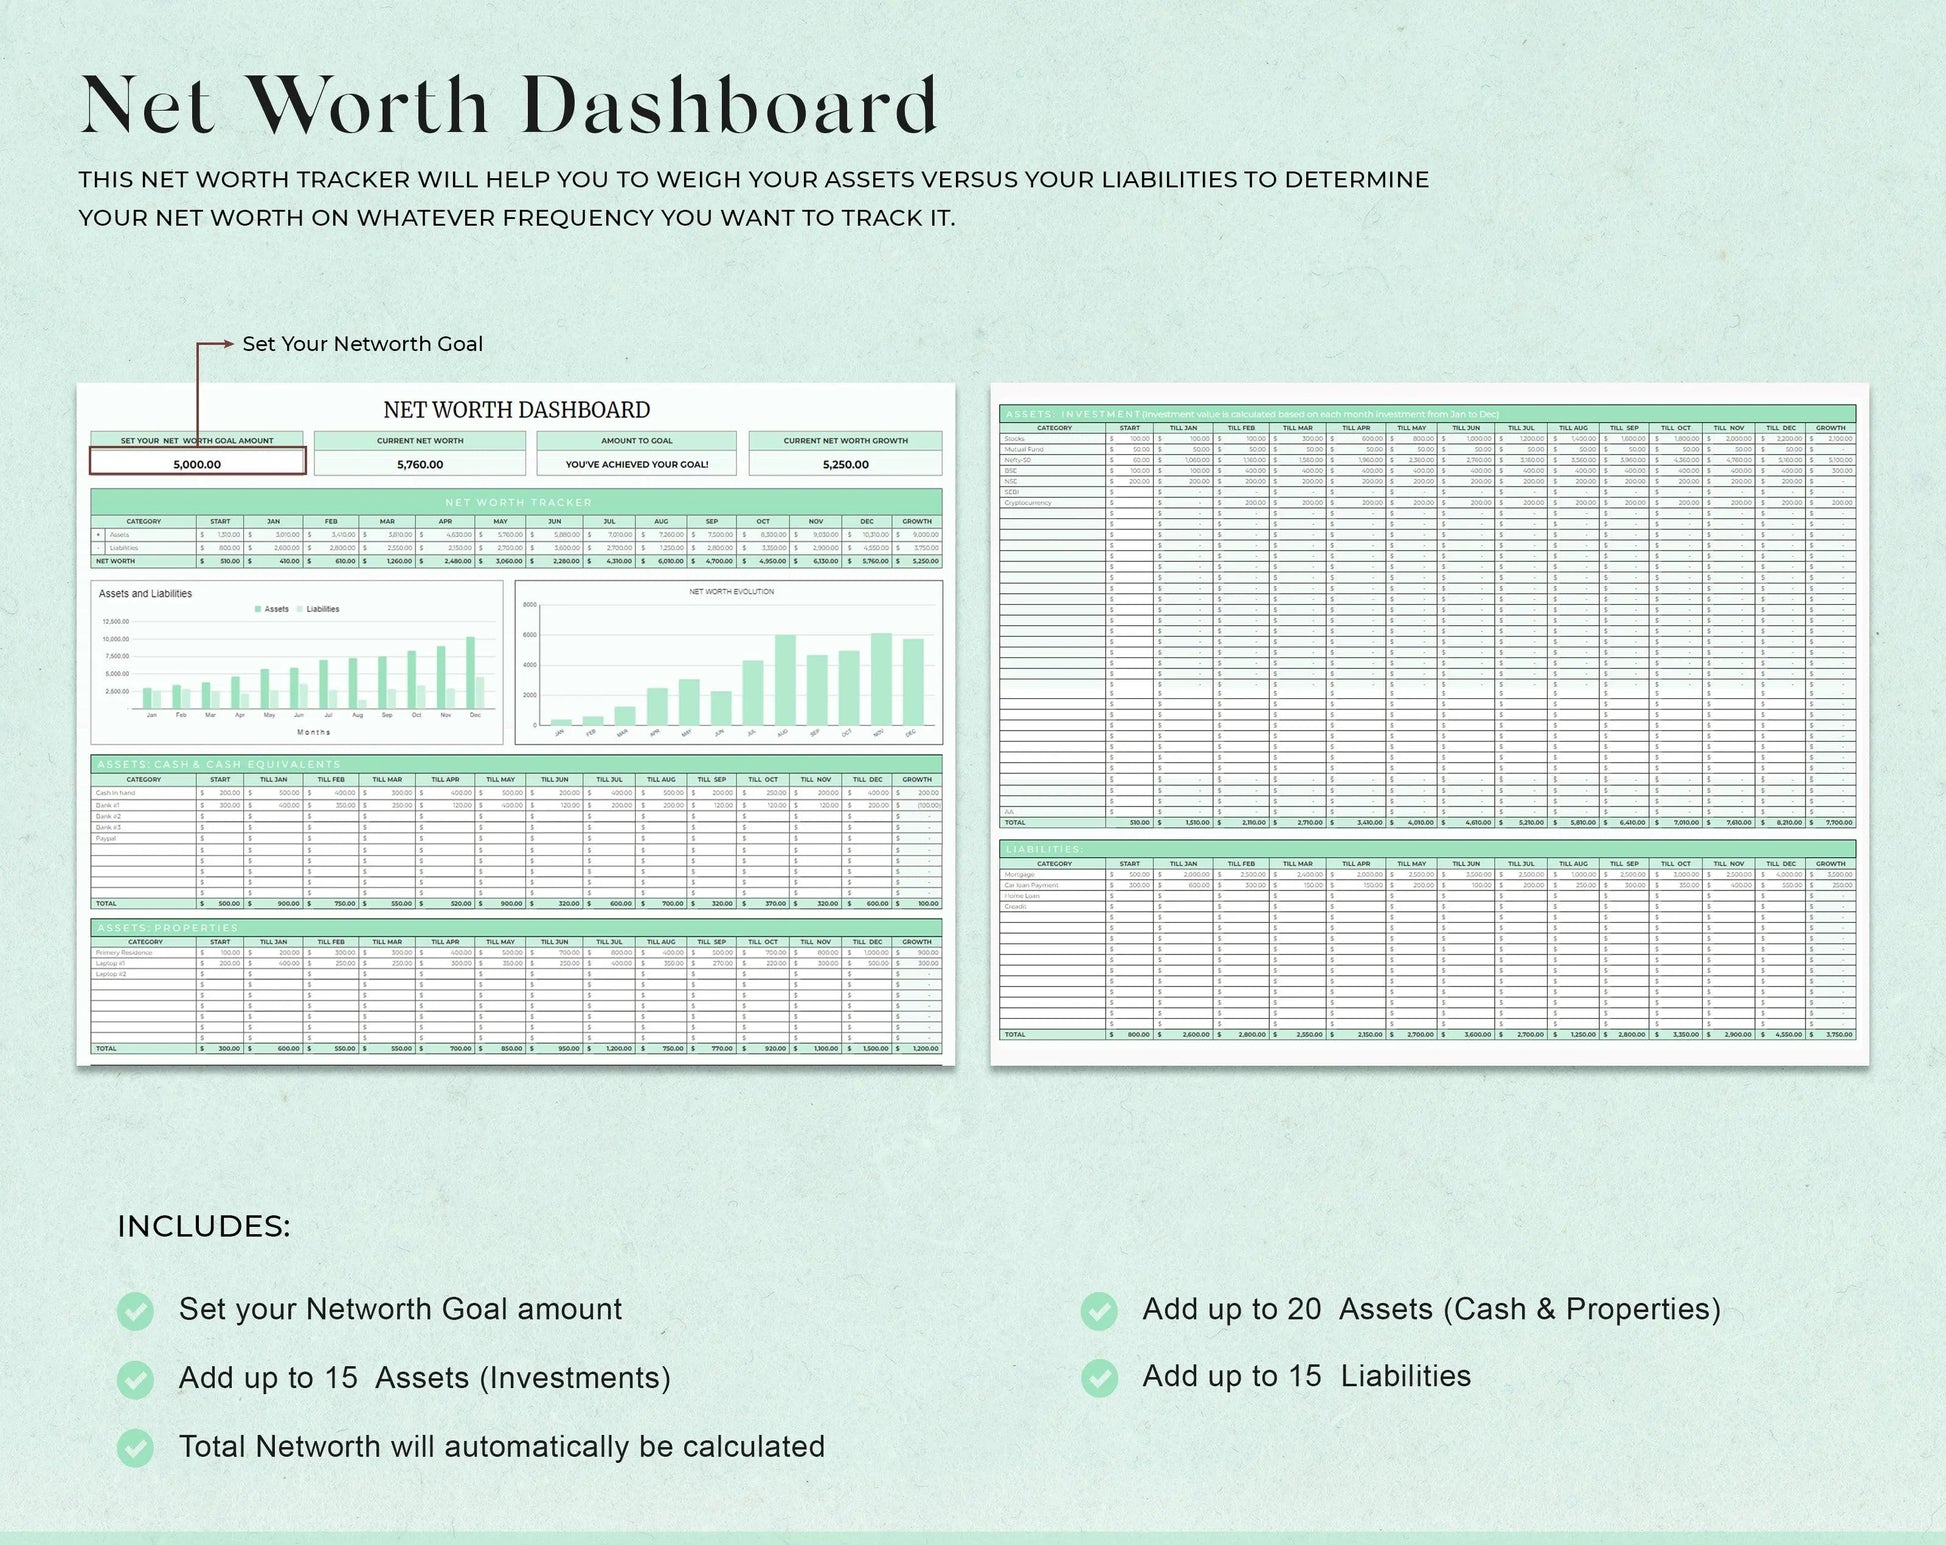1946x1545 pixels.
Task: Click the "Add up to 15 Liabilities" text
Action: (1307, 1376)
